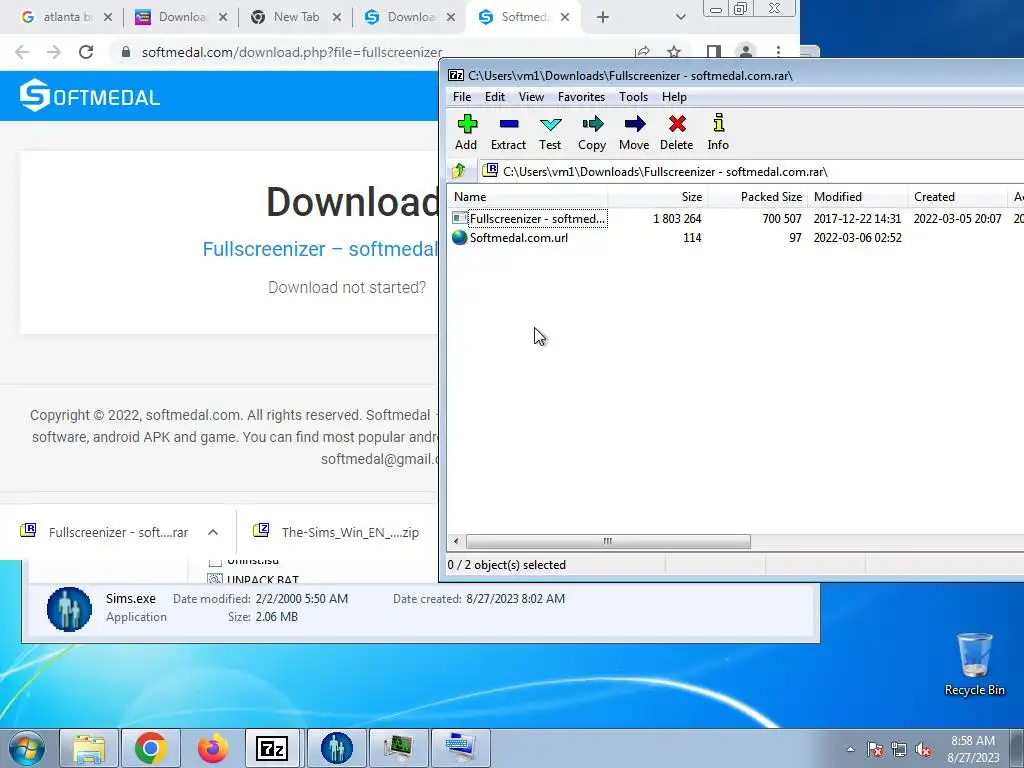
Task: Click the system monitor taskbar icon
Action: (398, 748)
